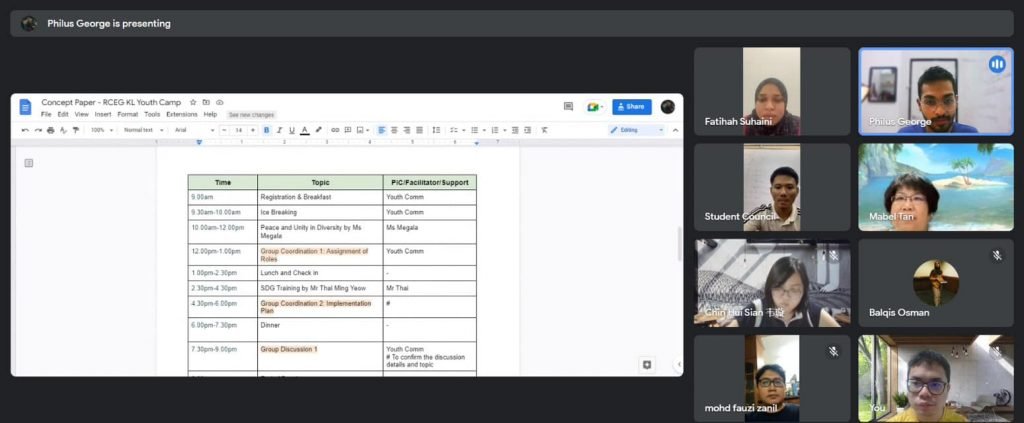The image size is (1024, 423).
Task: Click the clear formatting icon
Action: pos(544,130)
